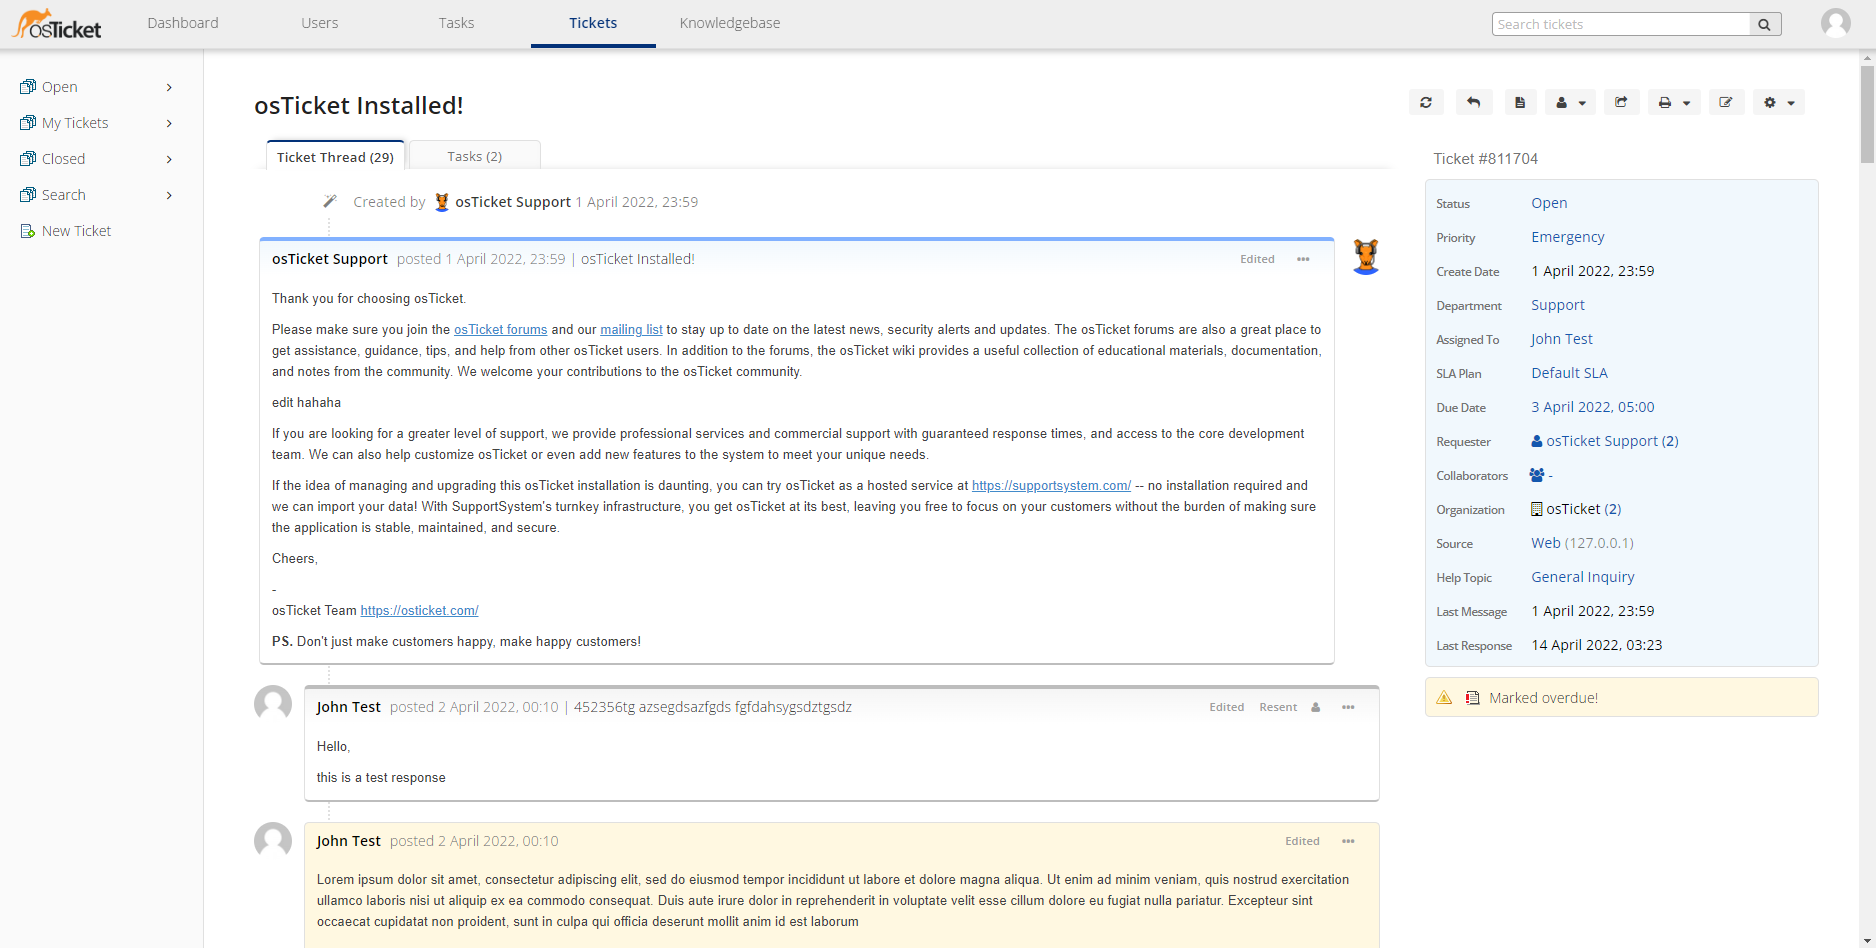Switch to the Tasks (2) tab
The image size is (1876, 948).
pos(474,156)
